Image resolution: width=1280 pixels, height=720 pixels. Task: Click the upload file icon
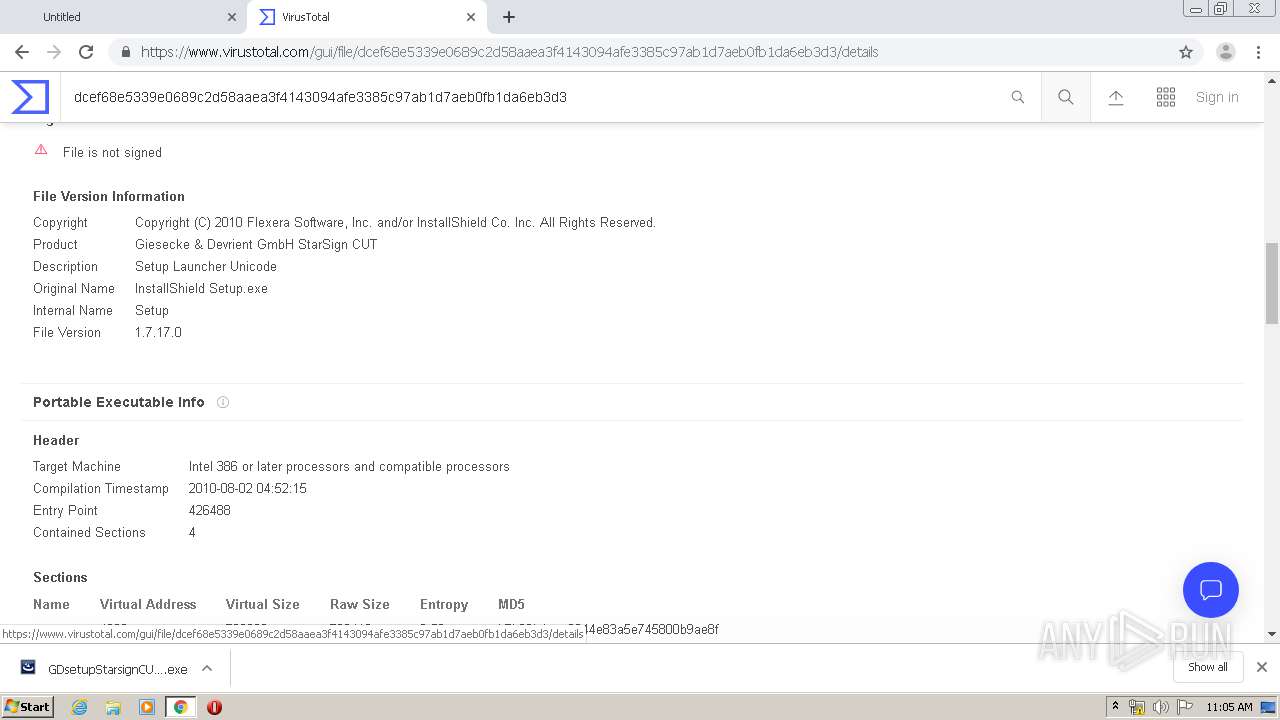pos(1116,97)
